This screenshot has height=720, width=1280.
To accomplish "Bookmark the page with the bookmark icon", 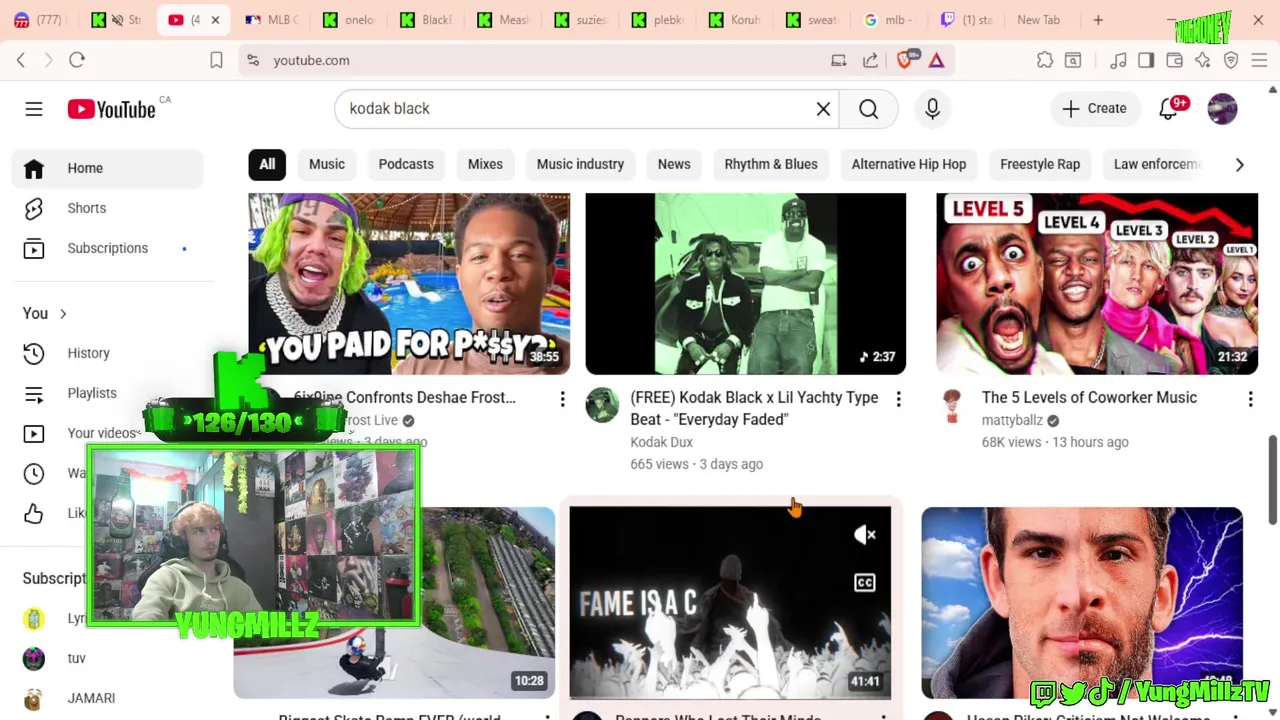I will pyautogui.click(x=216, y=60).
